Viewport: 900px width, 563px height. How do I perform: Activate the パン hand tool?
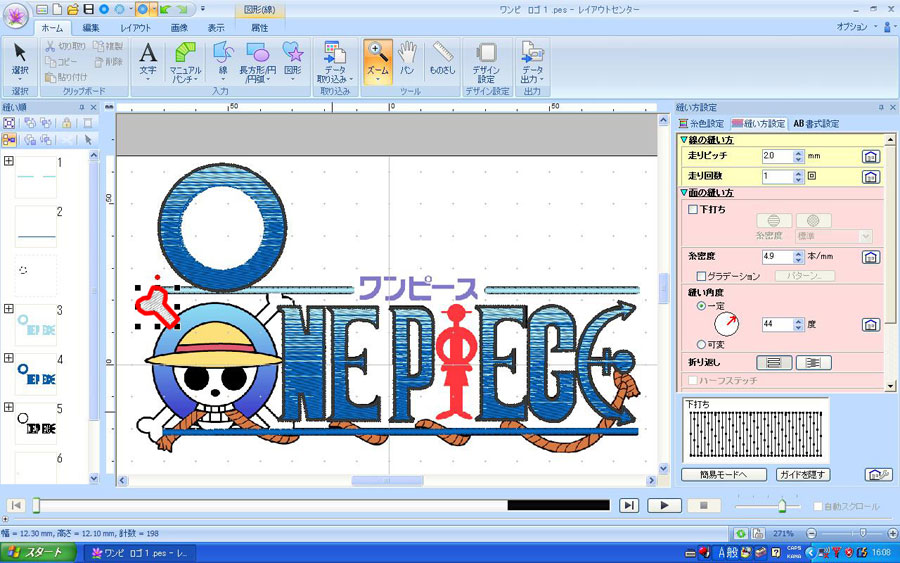(x=407, y=60)
